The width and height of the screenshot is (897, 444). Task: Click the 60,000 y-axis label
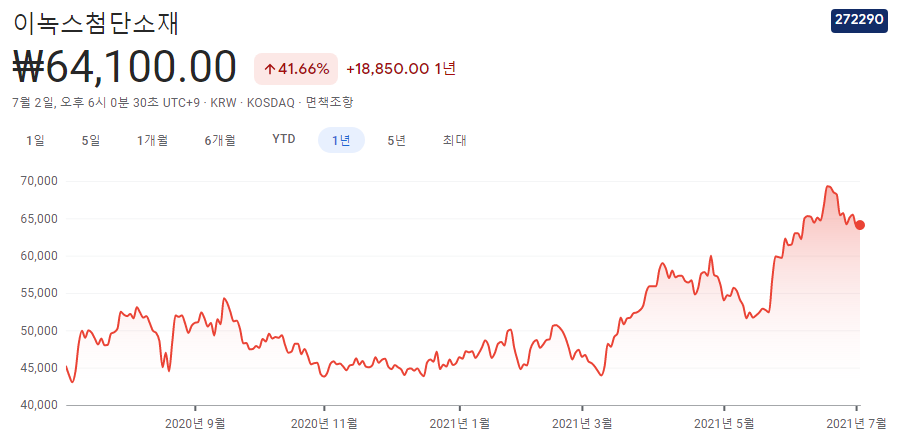tap(39, 256)
